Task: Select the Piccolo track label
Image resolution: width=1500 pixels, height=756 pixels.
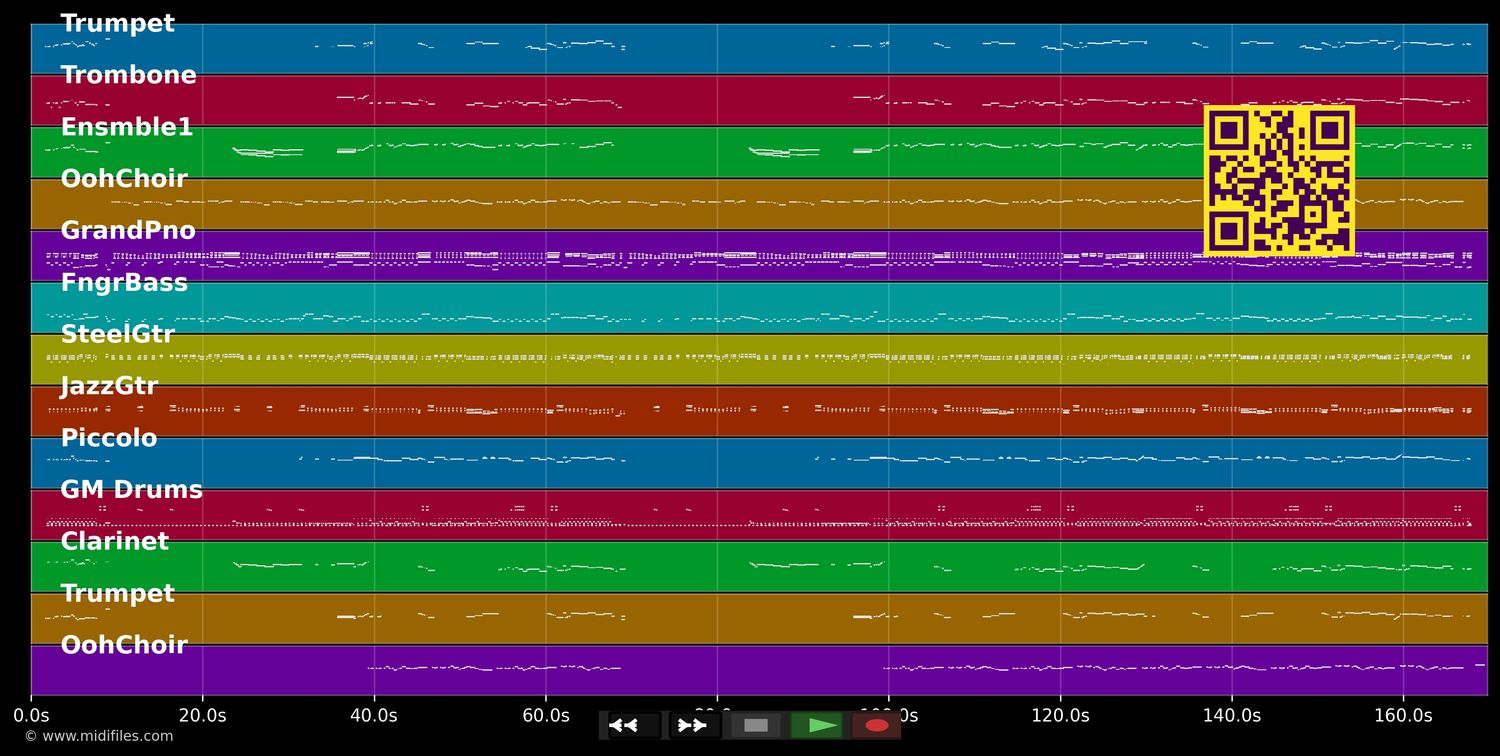Action: pyautogui.click(x=109, y=438)
